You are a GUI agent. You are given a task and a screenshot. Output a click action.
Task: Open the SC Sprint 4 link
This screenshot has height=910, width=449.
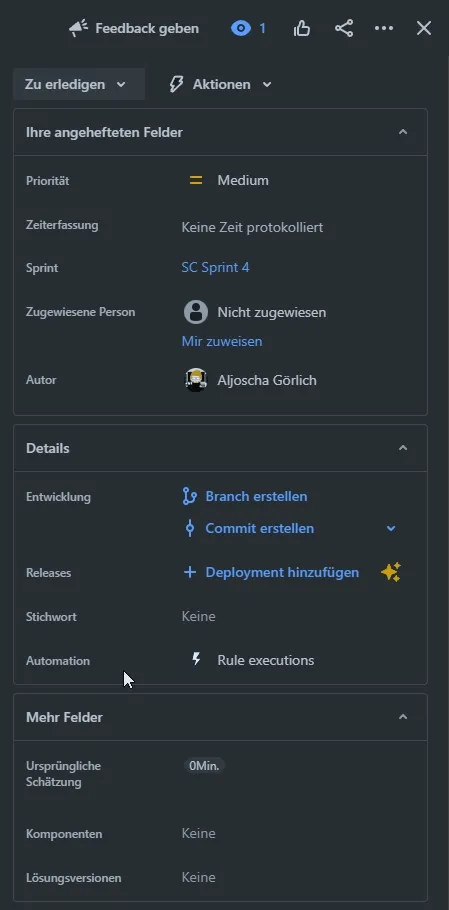tap(215, 268)
